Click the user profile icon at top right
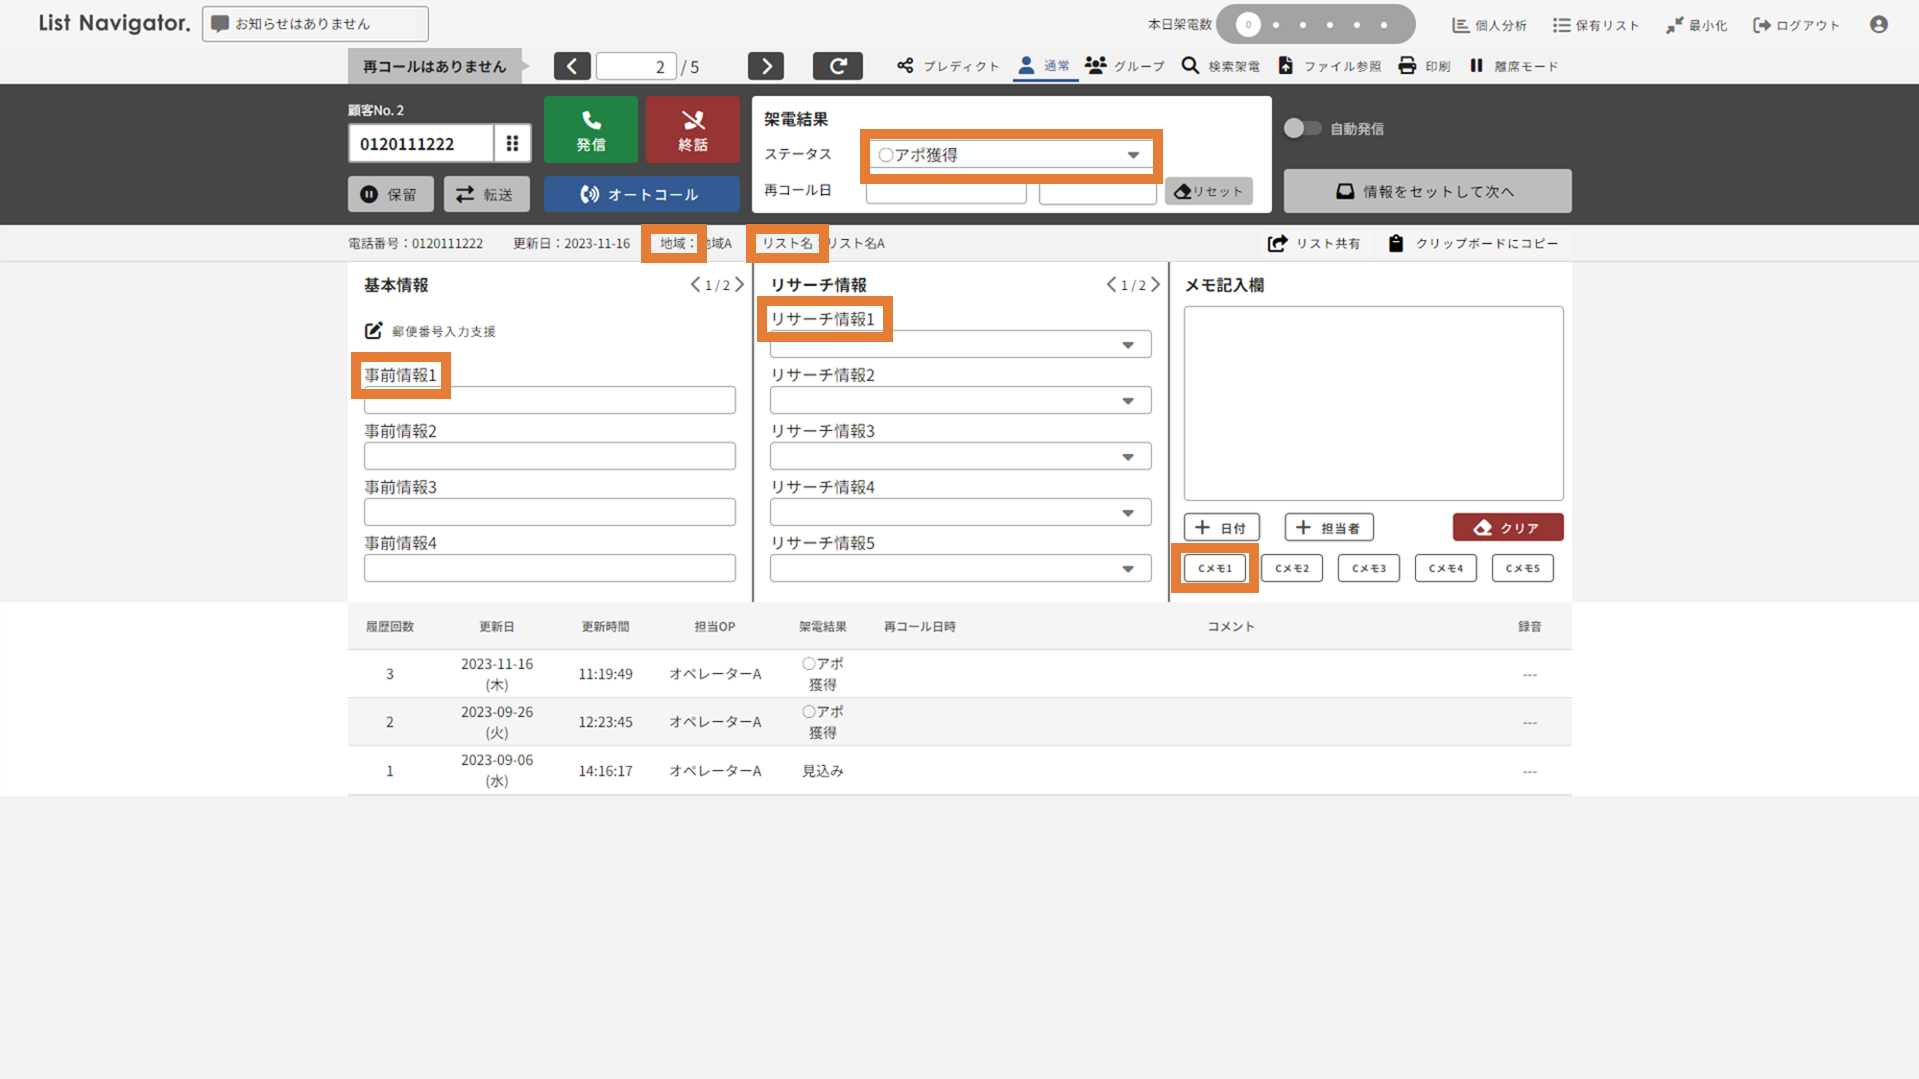This screenshot has width=1919, height=1079. tap(1878, 24)
